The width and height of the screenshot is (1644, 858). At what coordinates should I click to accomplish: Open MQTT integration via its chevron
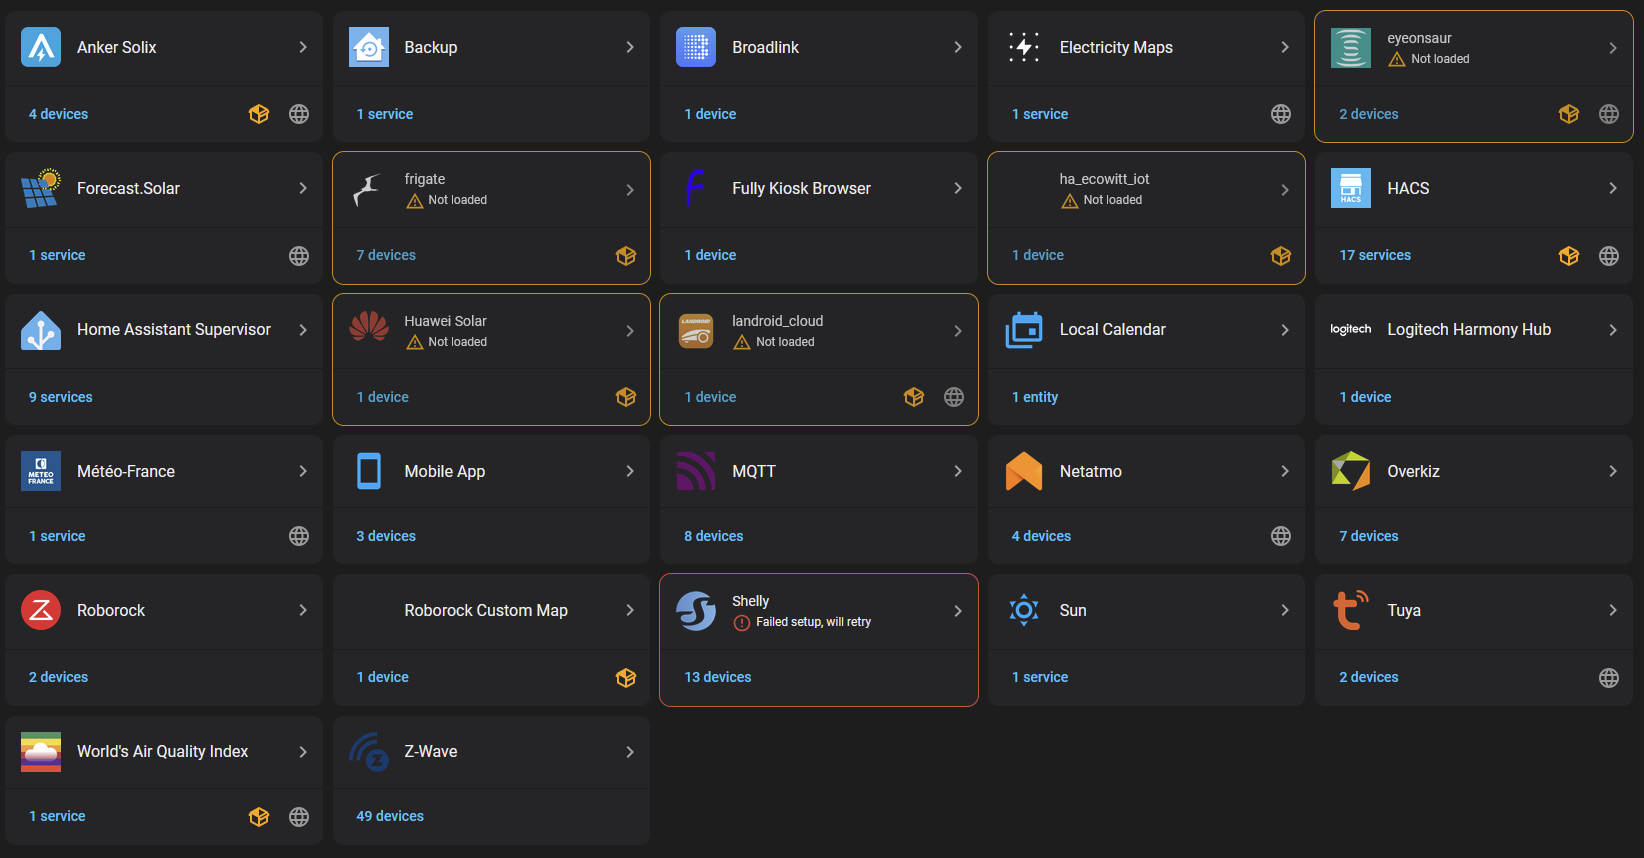tap(958, 471)
